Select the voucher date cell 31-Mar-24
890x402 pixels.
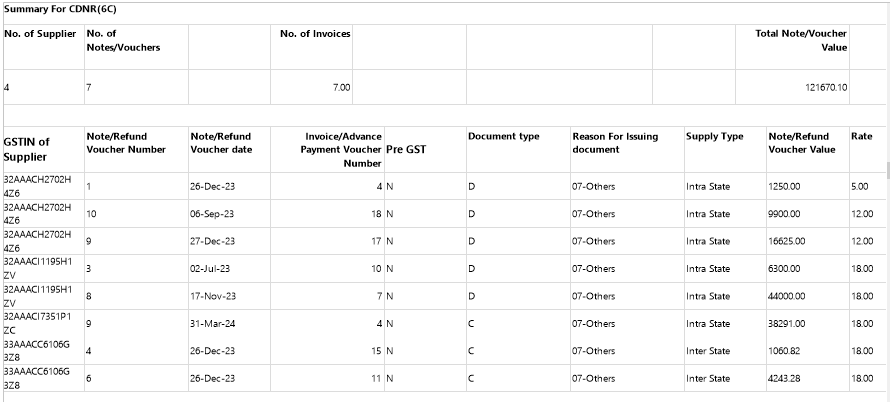tap(212, 324)
